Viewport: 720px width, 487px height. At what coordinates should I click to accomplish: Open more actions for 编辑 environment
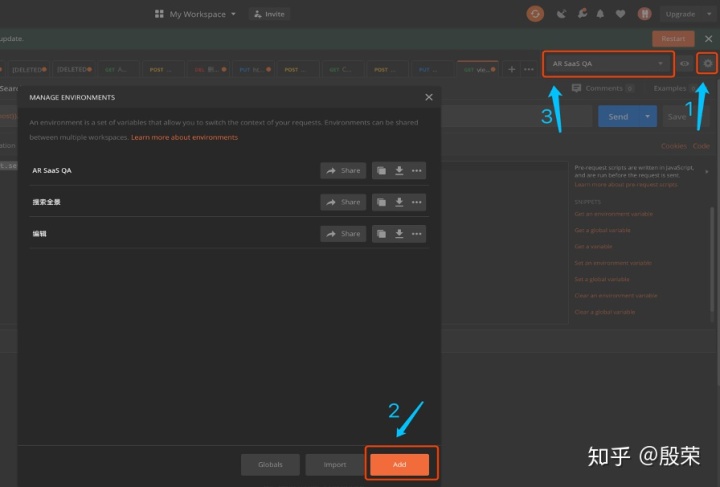tap(416, 234)
